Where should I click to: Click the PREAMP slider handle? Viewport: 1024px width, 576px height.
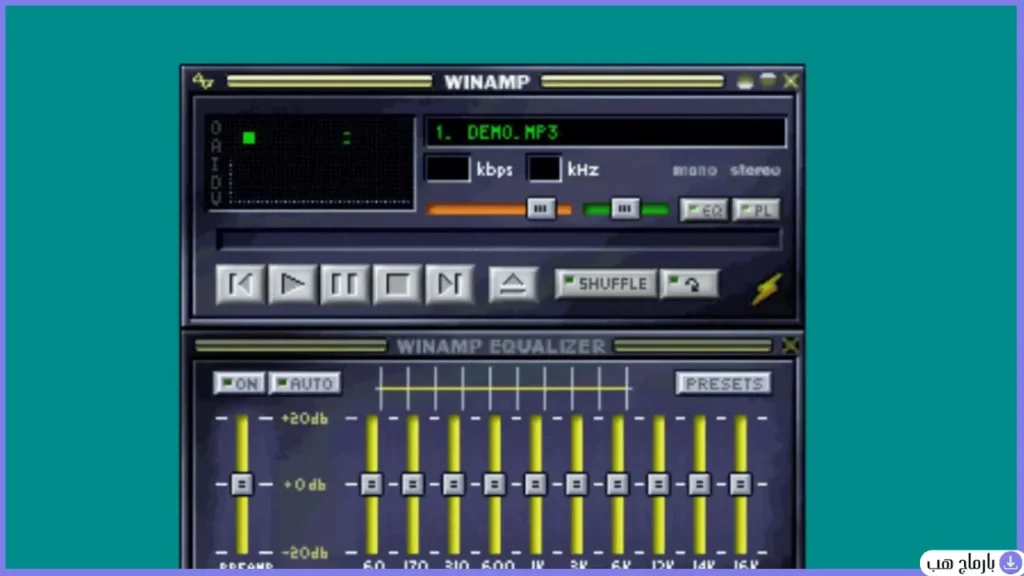point(242,484)
